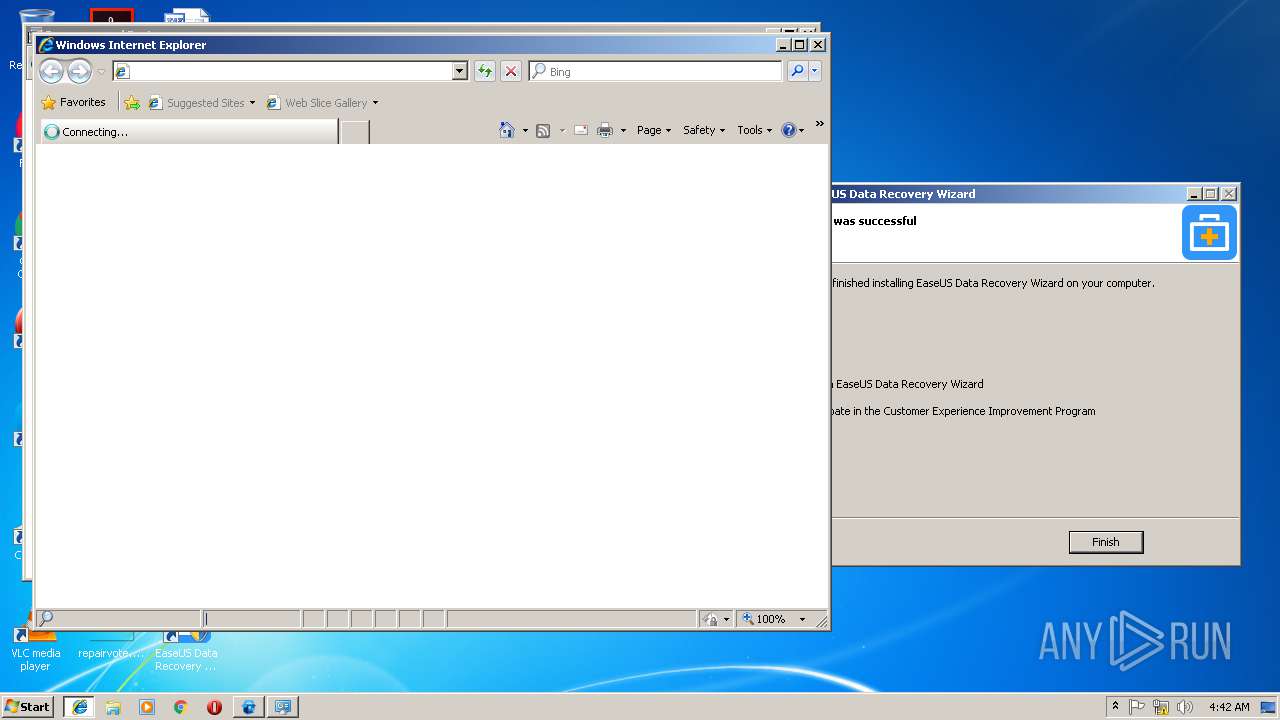Go back with the Back arrow button
Screen dimensions: 1280x720
[51, 71]
